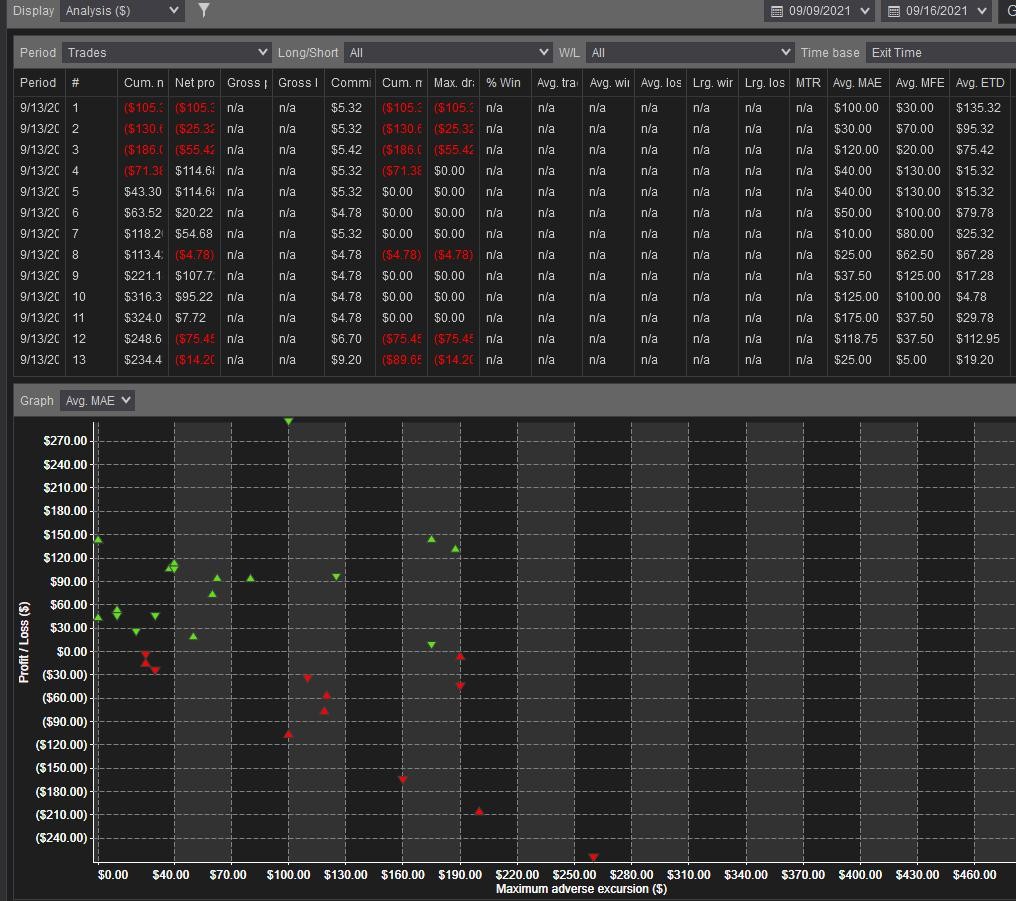Select trade row number 10
The width and height of the screenshot is (1016, 901).
514,297
